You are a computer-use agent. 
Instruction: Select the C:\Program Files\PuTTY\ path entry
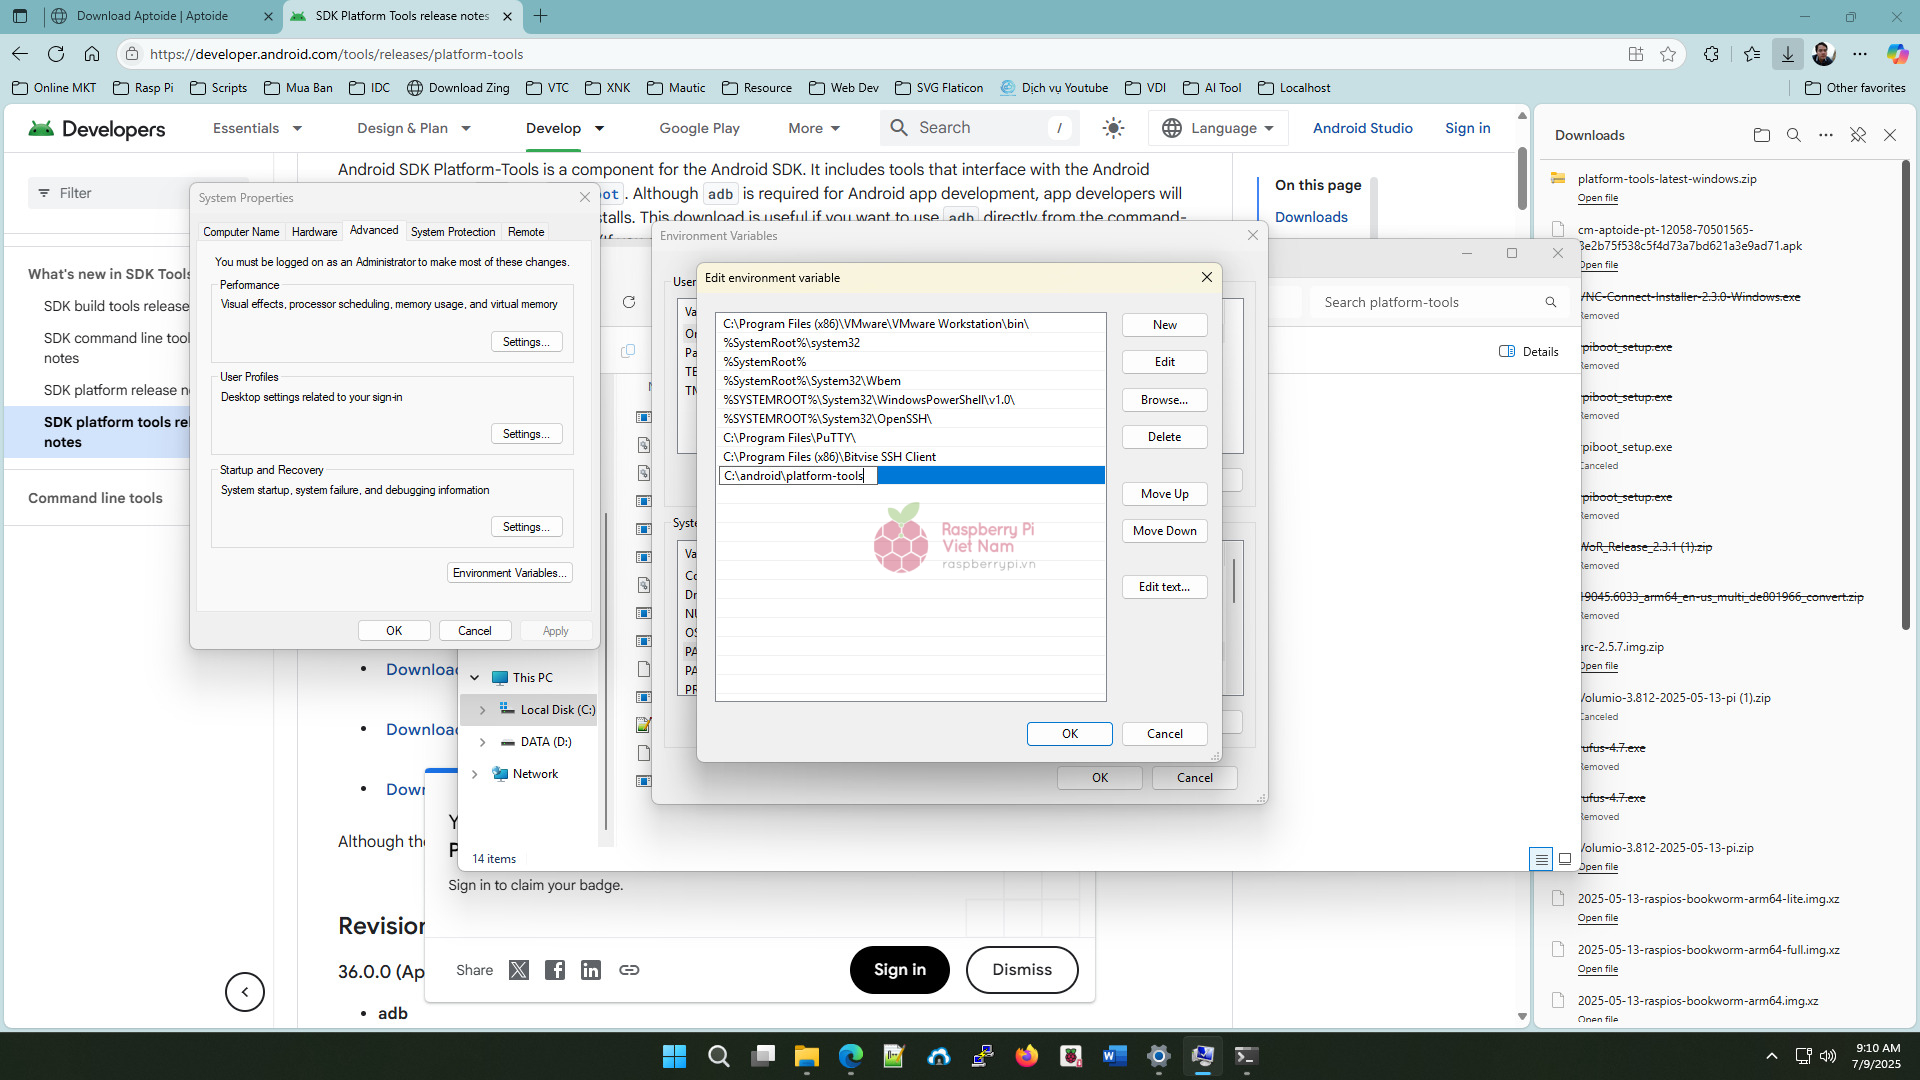910,438
